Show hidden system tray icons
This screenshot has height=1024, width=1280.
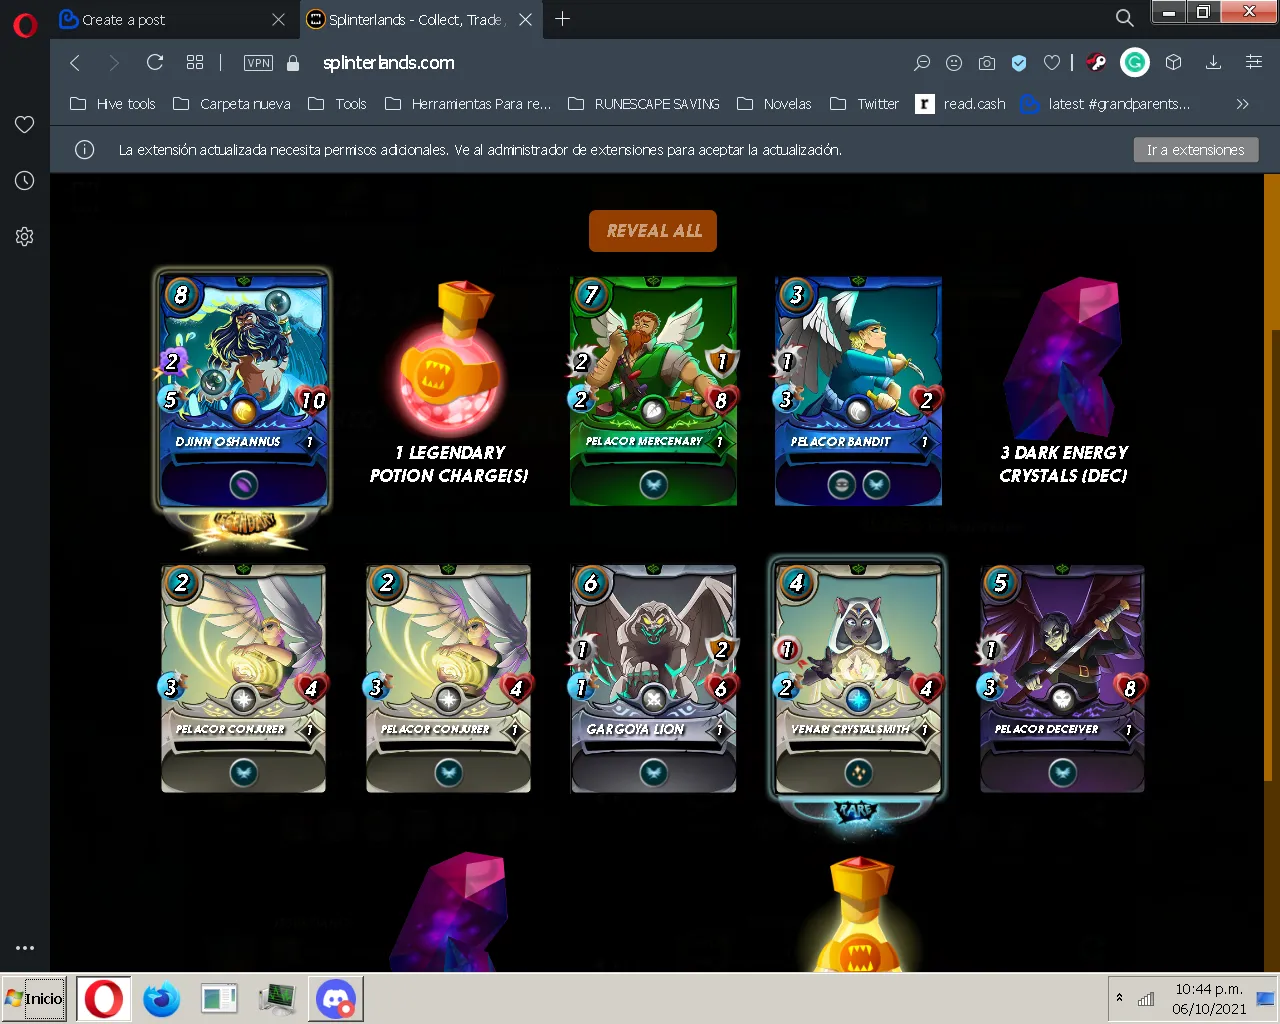point(1119,998)
